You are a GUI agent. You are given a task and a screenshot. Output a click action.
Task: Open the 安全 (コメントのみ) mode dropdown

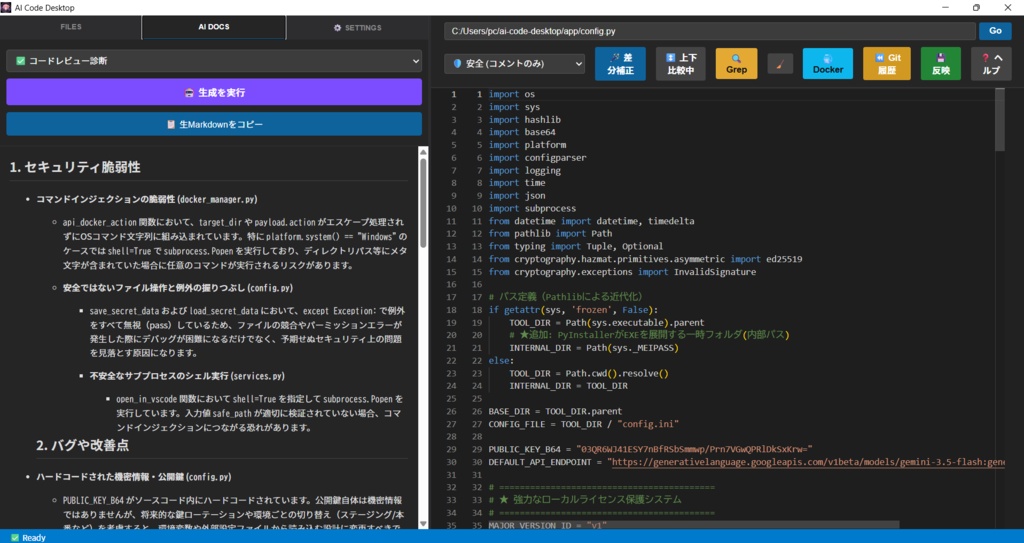click(515, 63)
